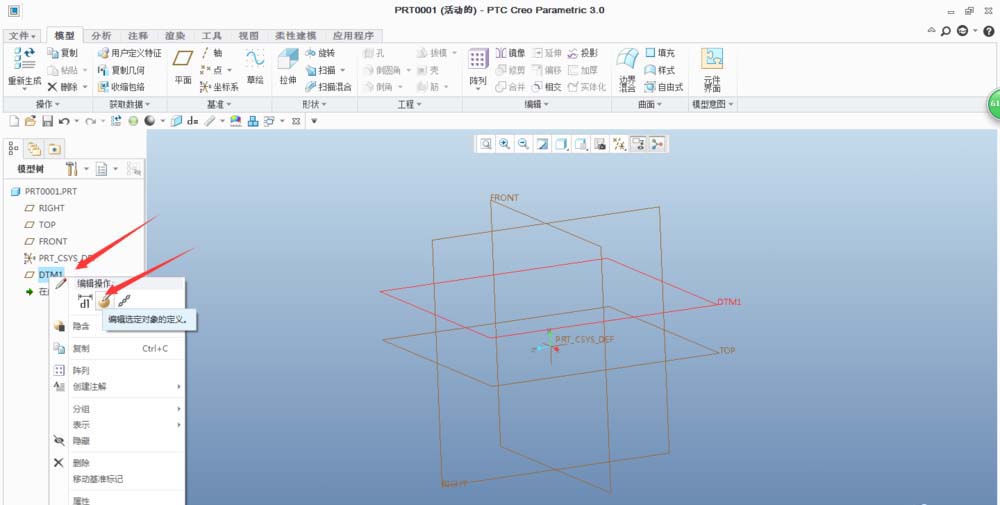Toggle datum display filters in graphics toolbar

(x=618, y=145)
